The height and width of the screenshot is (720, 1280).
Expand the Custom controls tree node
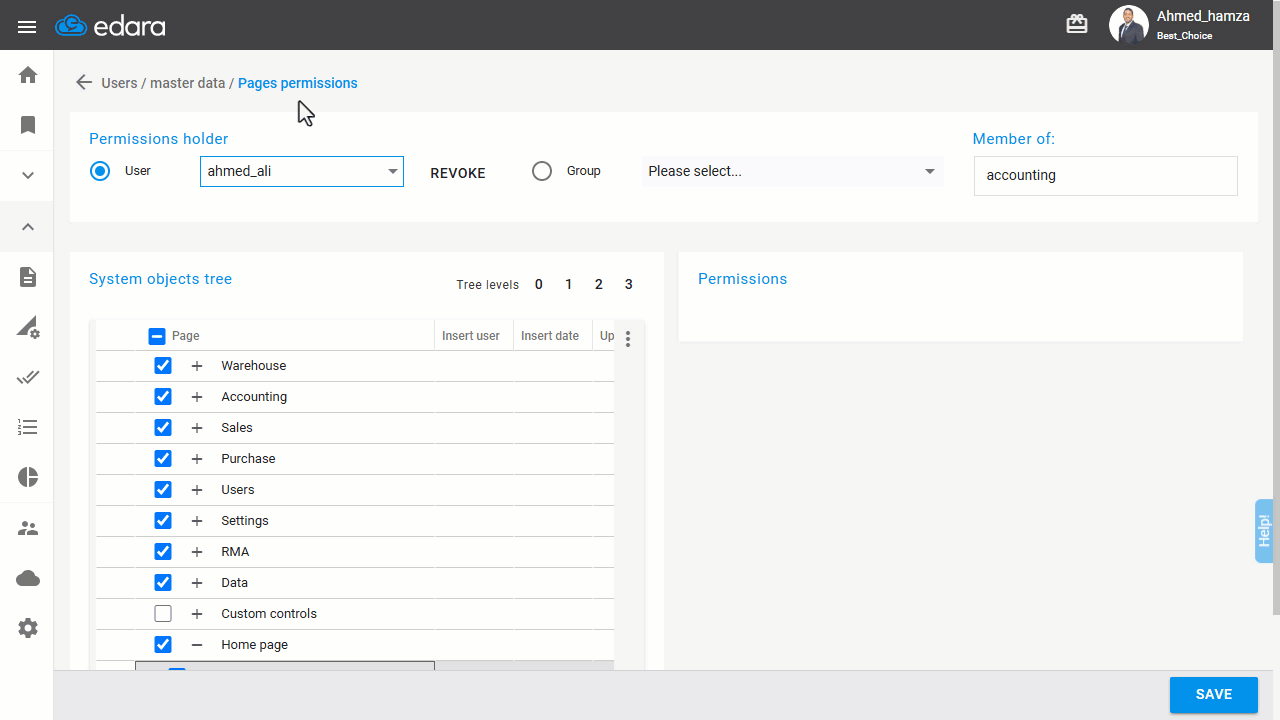pos(197,614)
